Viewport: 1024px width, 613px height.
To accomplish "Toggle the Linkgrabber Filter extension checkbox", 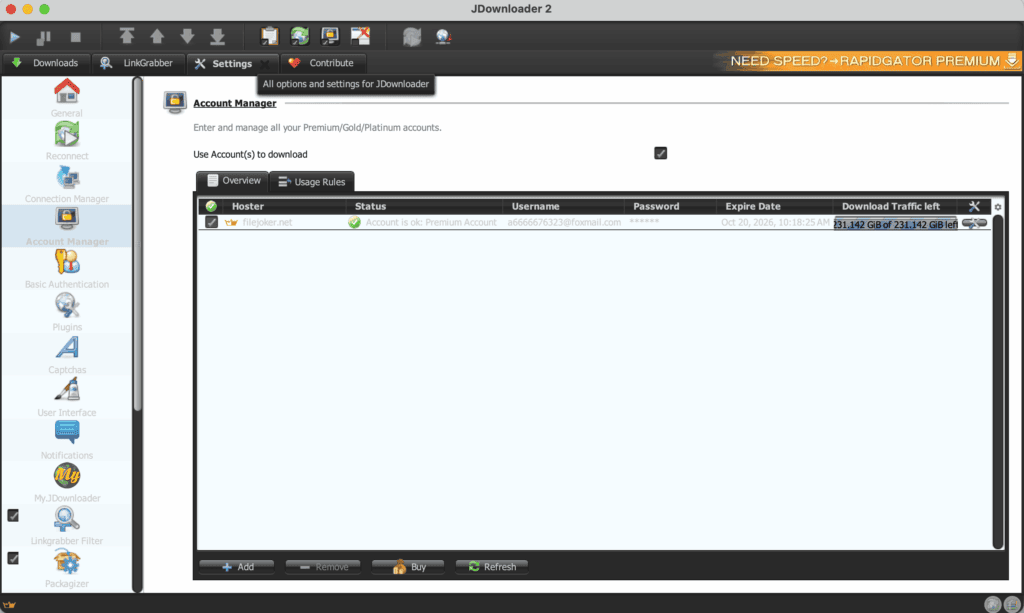I will [x=13, y=516].
